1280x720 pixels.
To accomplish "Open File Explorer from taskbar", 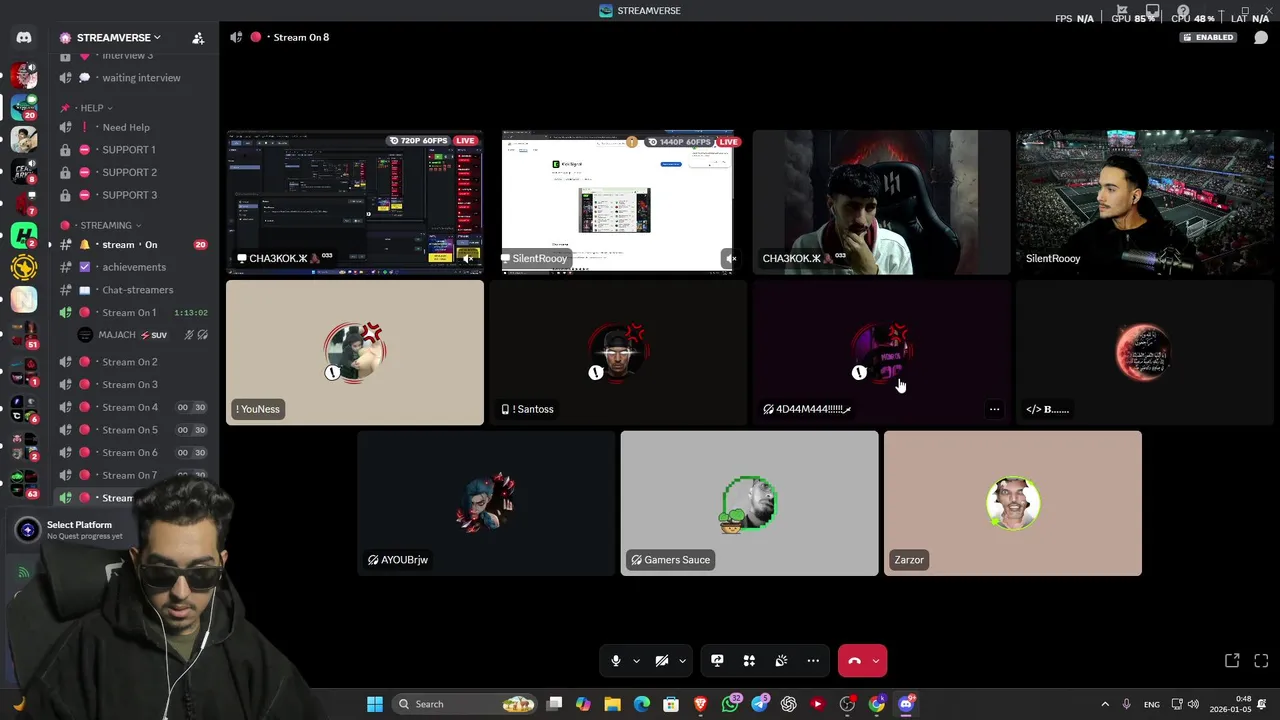I will [612, 704].
